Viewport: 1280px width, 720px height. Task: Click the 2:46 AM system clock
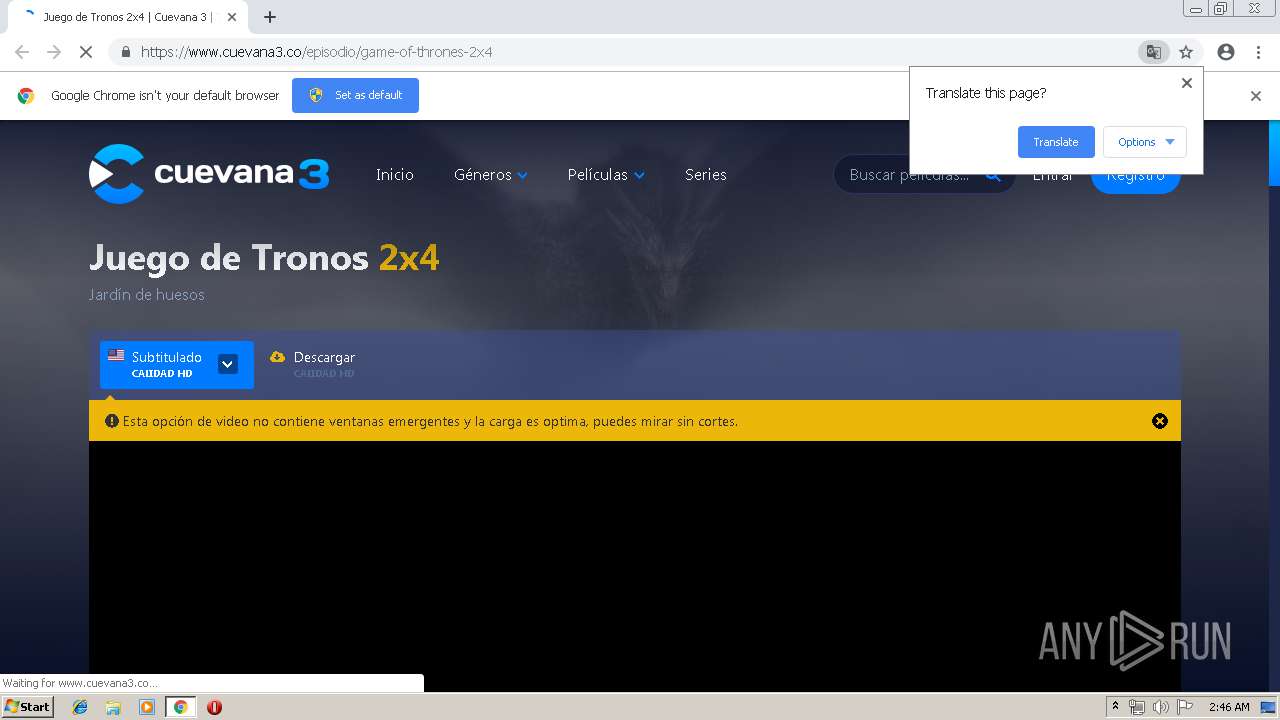pyautogui.click(x=1229, y=707)
